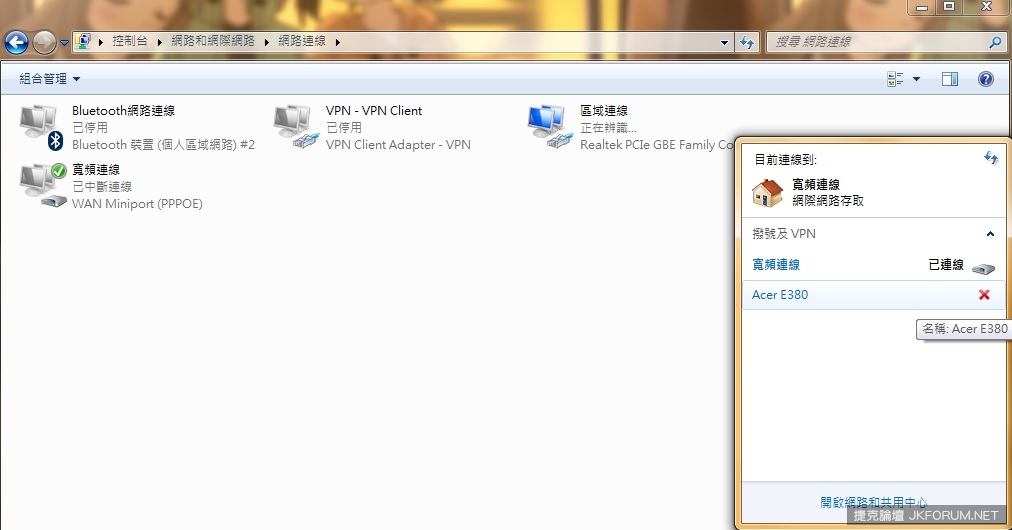Select the VPN - VPN Client adapter icon
Viewport: 1012px width, 530px height.
[295, 127]
